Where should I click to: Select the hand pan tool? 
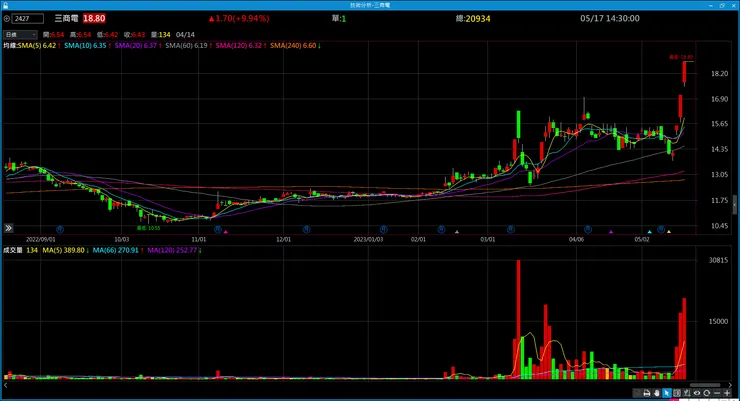pyautogui.click(x=656, y=393)
